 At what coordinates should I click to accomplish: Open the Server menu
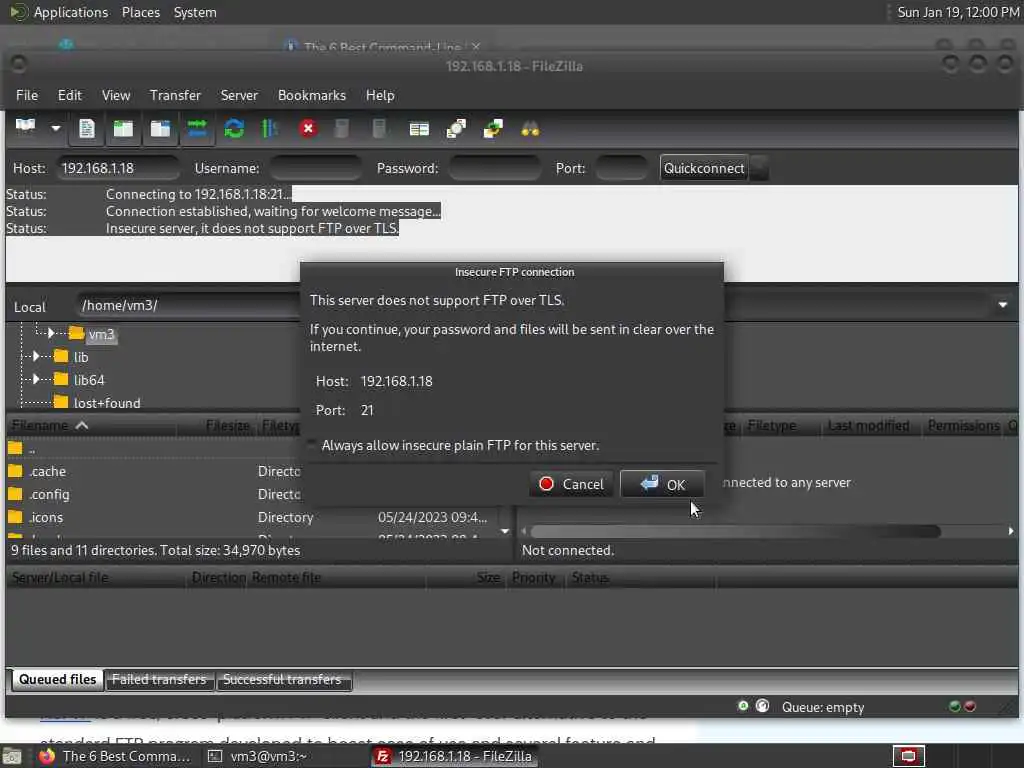[x=239, y=95]
